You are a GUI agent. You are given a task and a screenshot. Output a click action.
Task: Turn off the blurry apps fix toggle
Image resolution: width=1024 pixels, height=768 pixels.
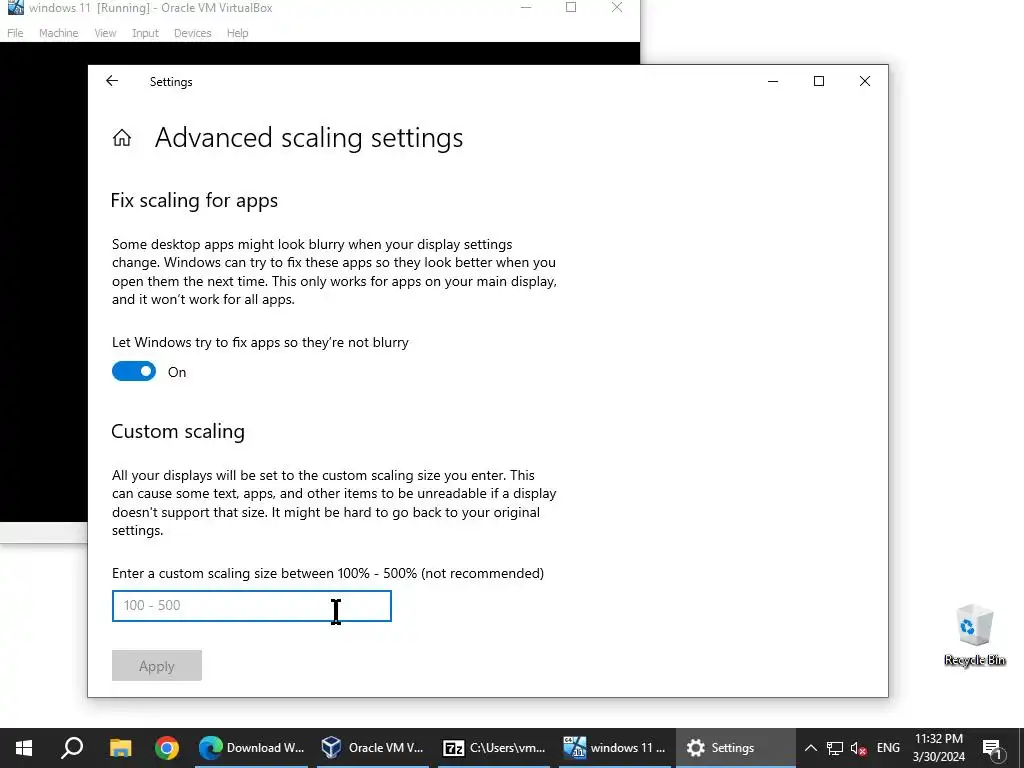(134, 372)
